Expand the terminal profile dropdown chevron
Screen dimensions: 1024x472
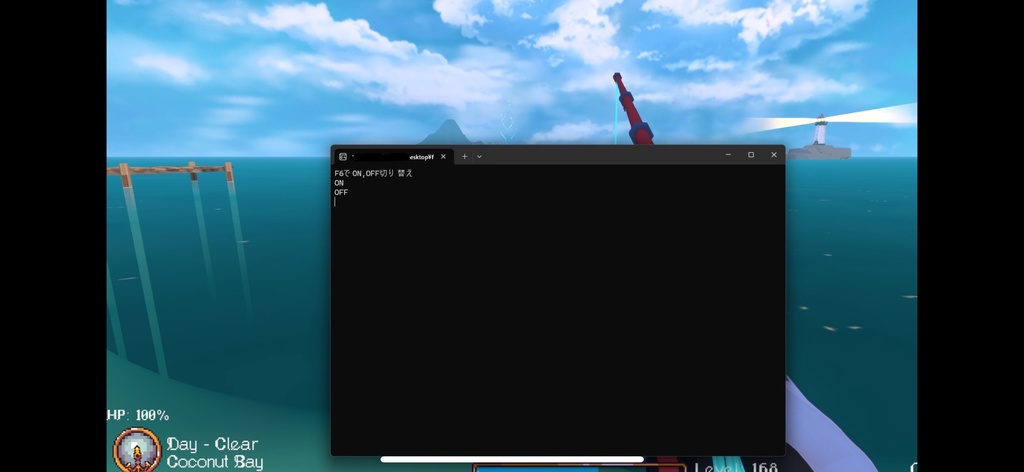coord(479,157)
